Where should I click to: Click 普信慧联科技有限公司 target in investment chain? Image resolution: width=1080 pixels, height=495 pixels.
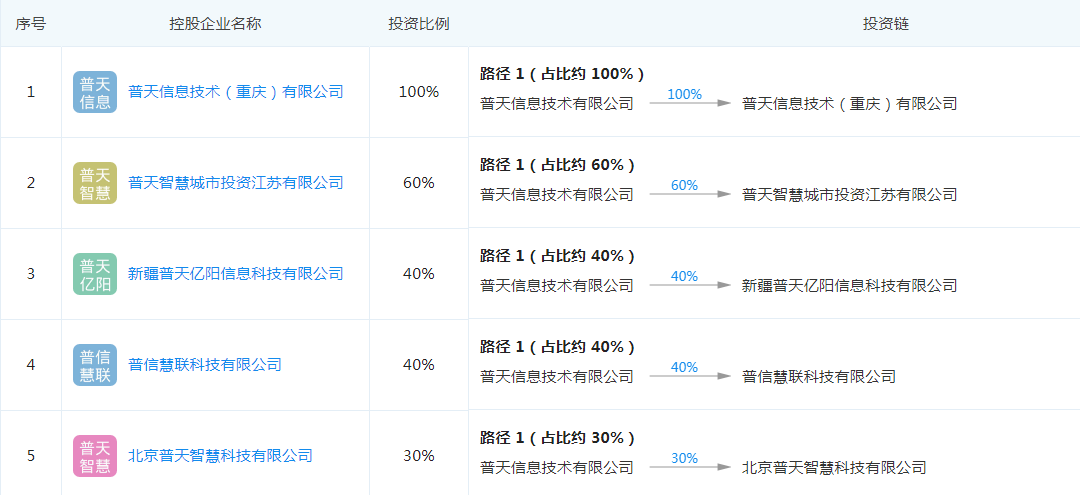click(818, 377)
